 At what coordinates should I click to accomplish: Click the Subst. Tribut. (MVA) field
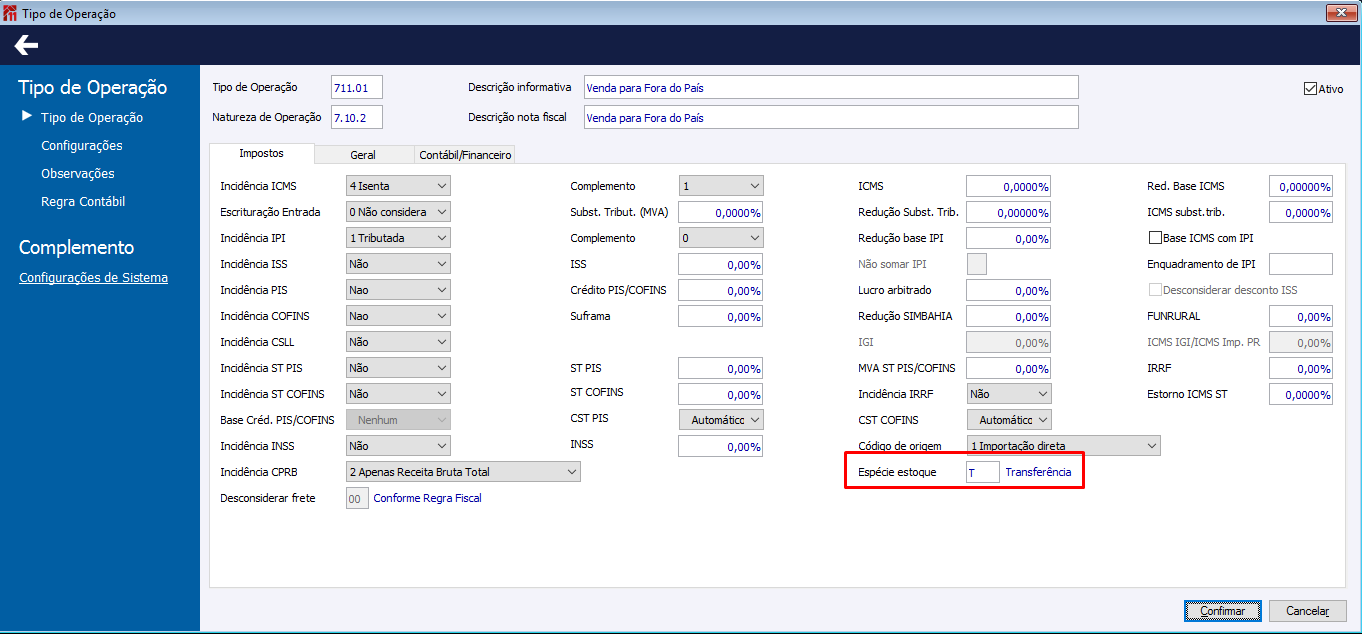(721, 212)
